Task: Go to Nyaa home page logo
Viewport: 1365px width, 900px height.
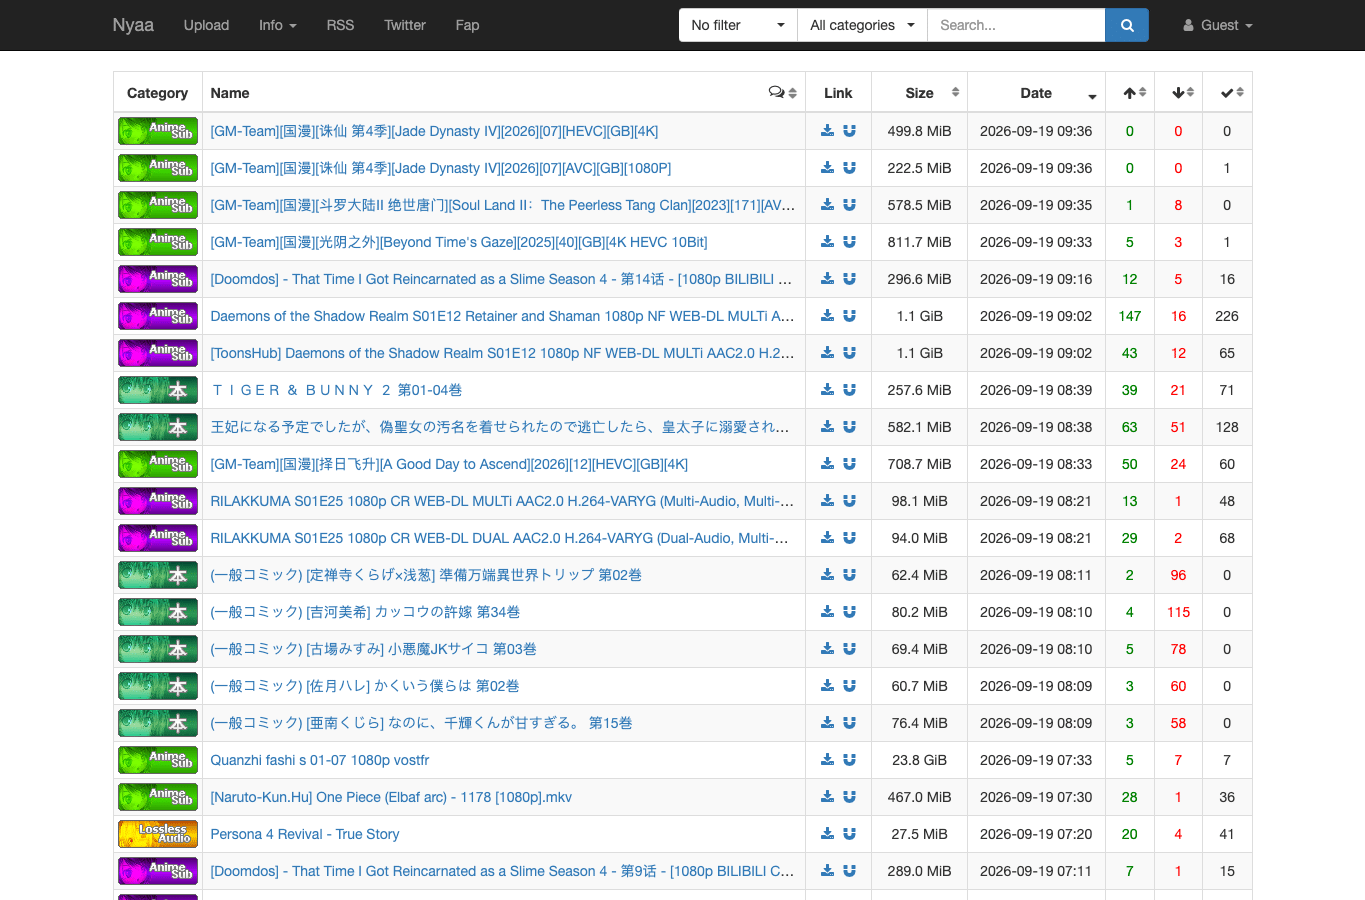Action: click(x=133, y=25)
